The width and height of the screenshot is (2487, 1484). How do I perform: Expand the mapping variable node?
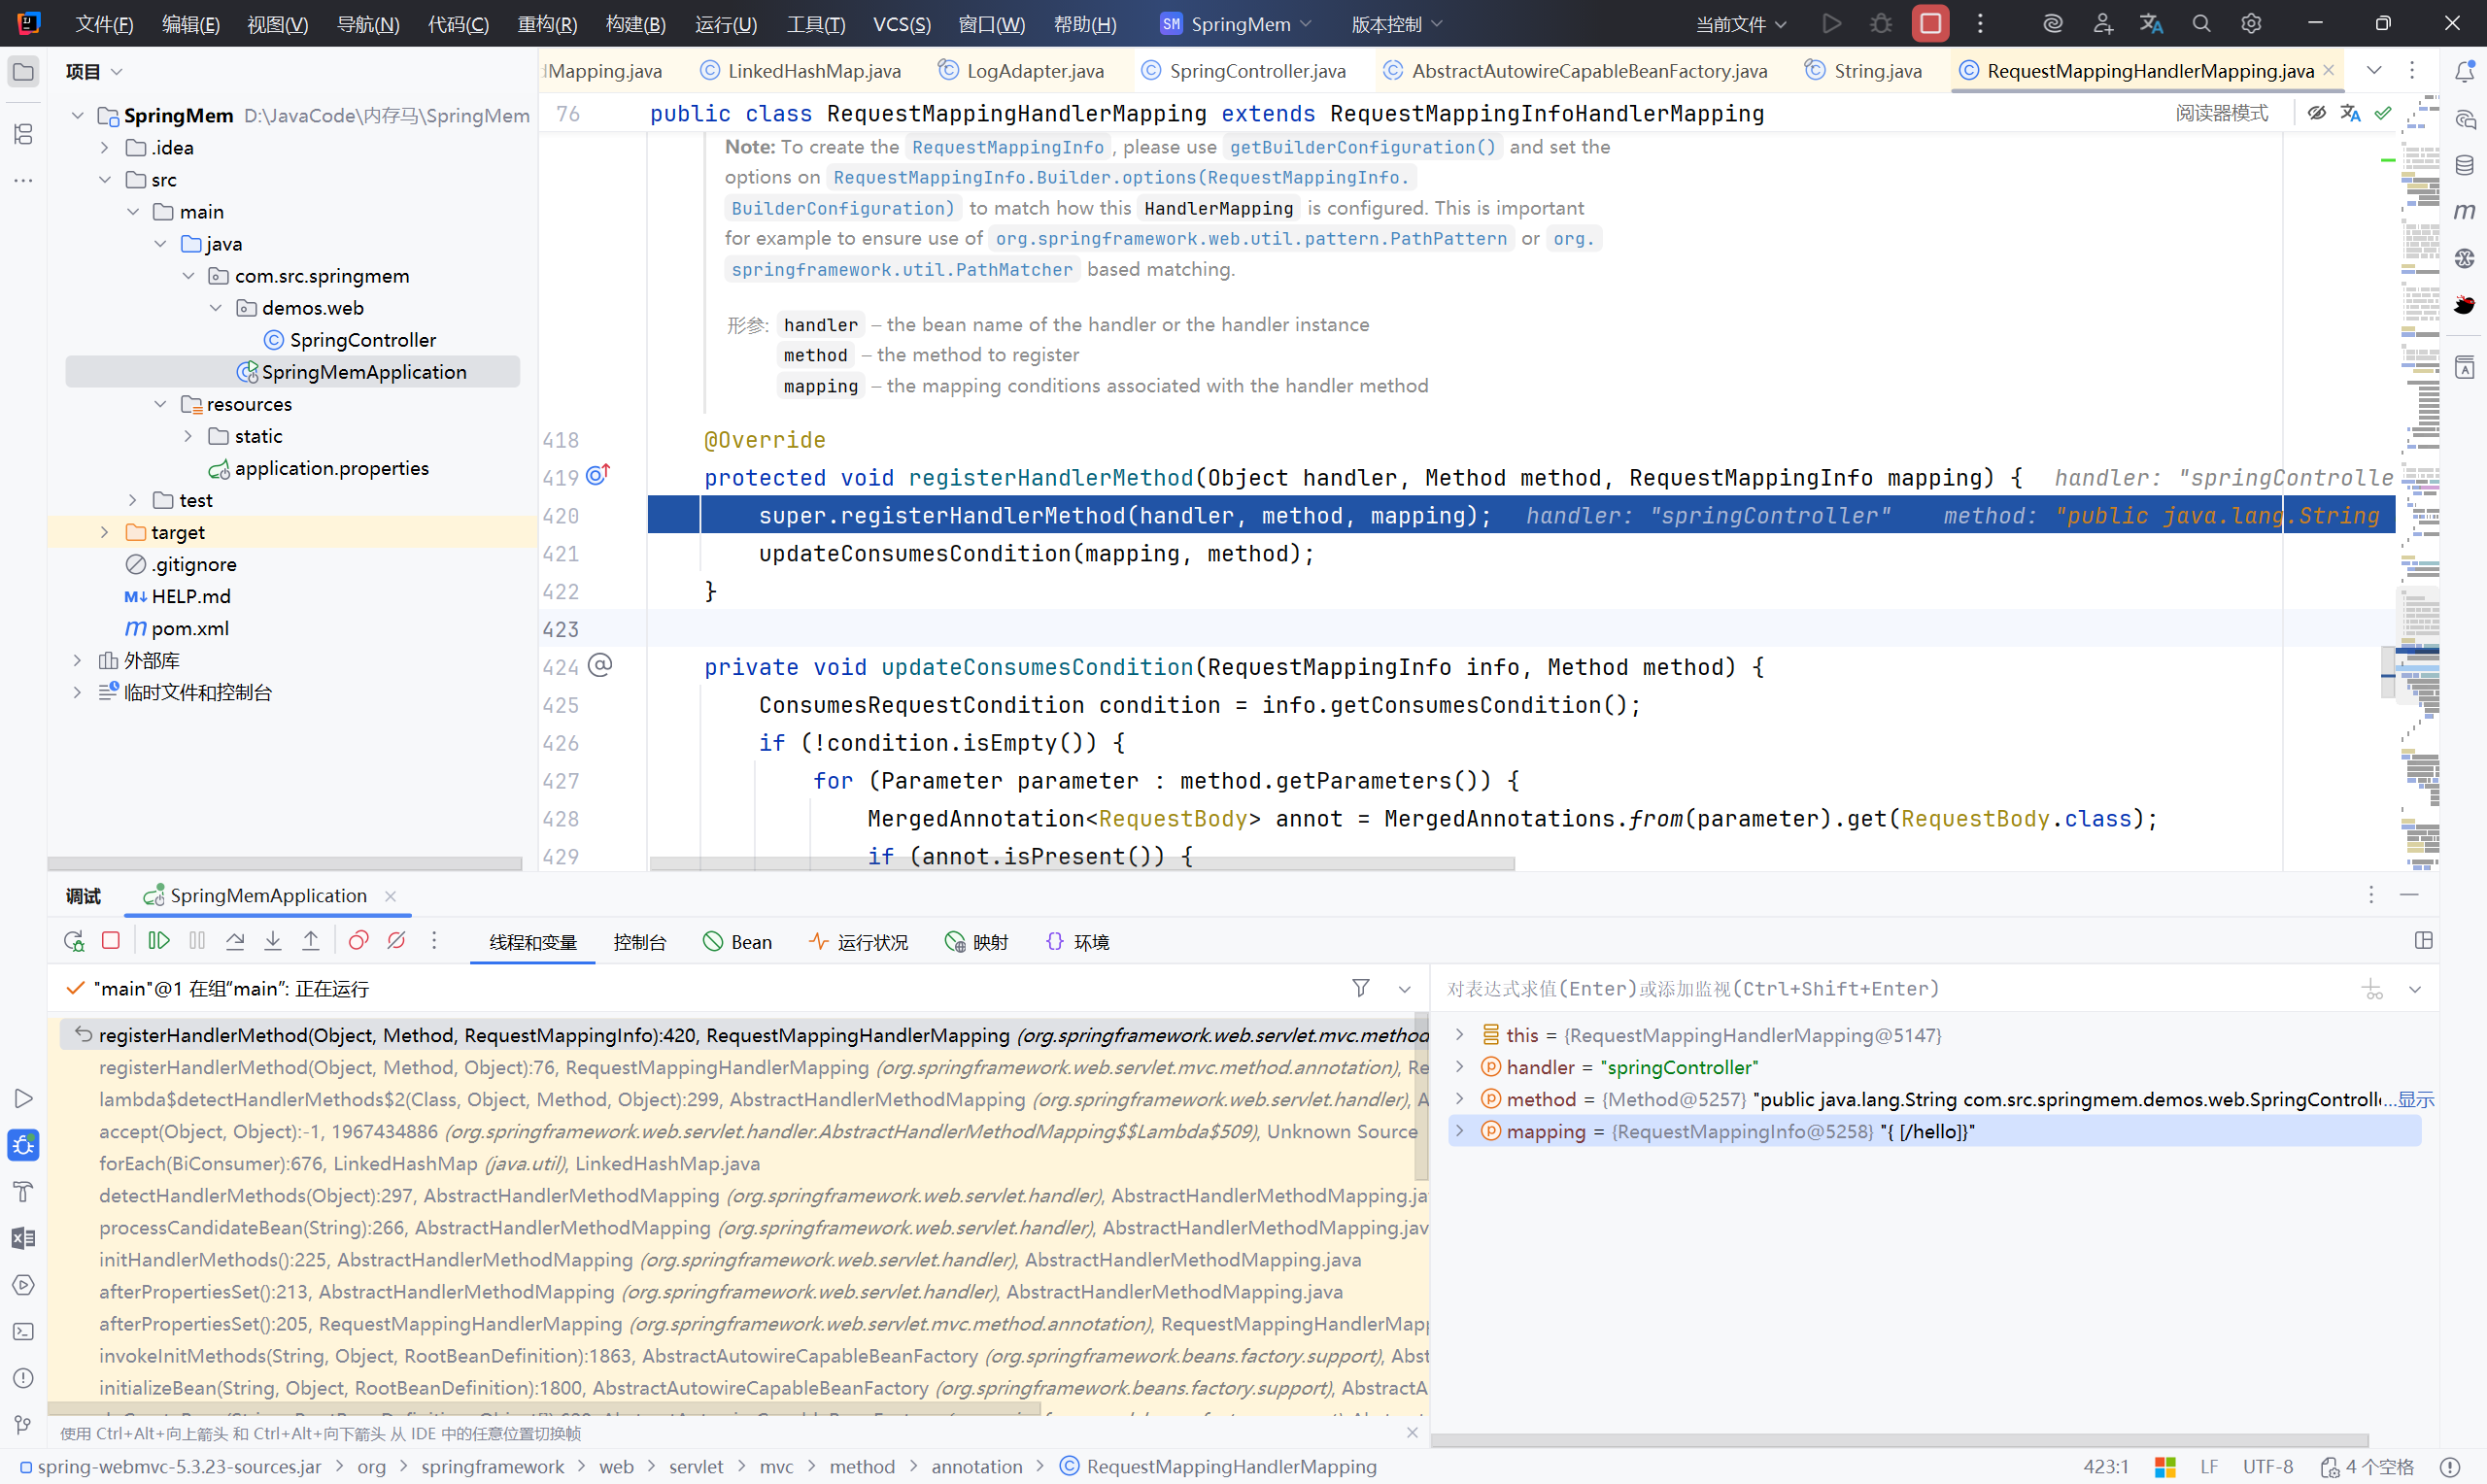[1459, 1131]
